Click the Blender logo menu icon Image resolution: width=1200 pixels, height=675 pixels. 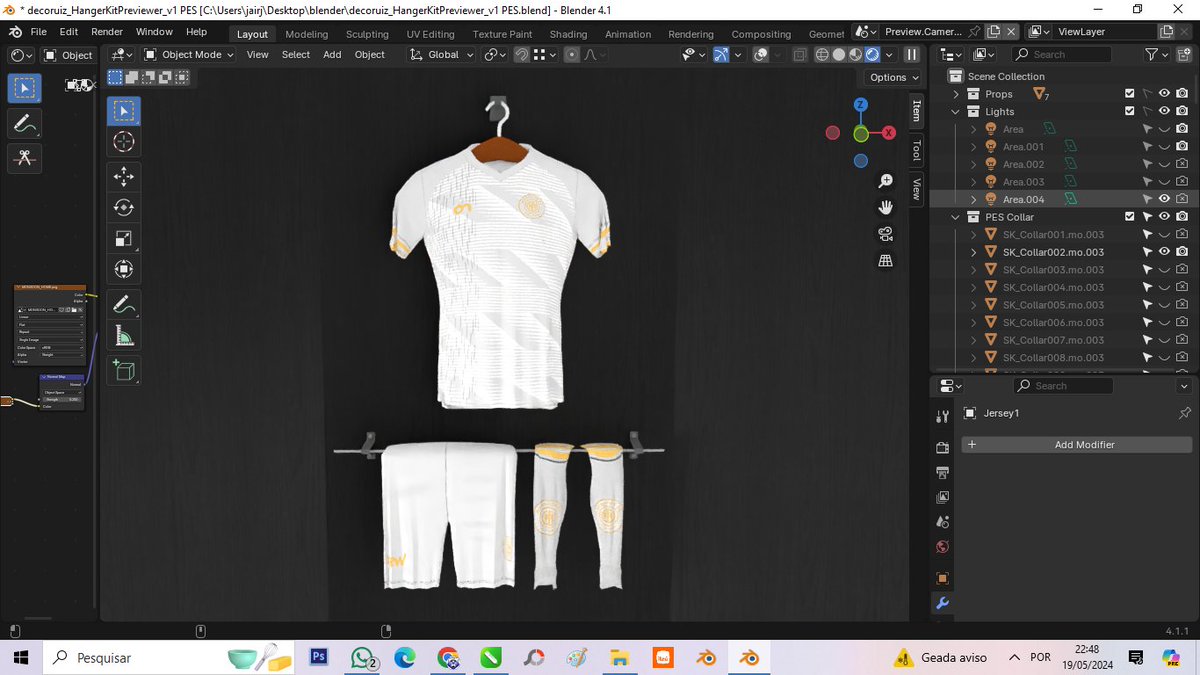point(15,32)
